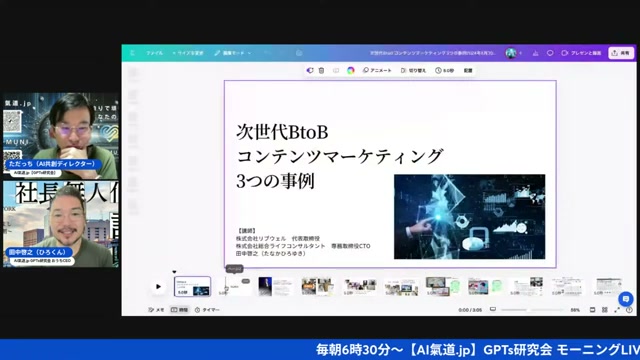Open the Canva main menu hamburger icon
Screen dimensions: 640x360
point(132,53)
